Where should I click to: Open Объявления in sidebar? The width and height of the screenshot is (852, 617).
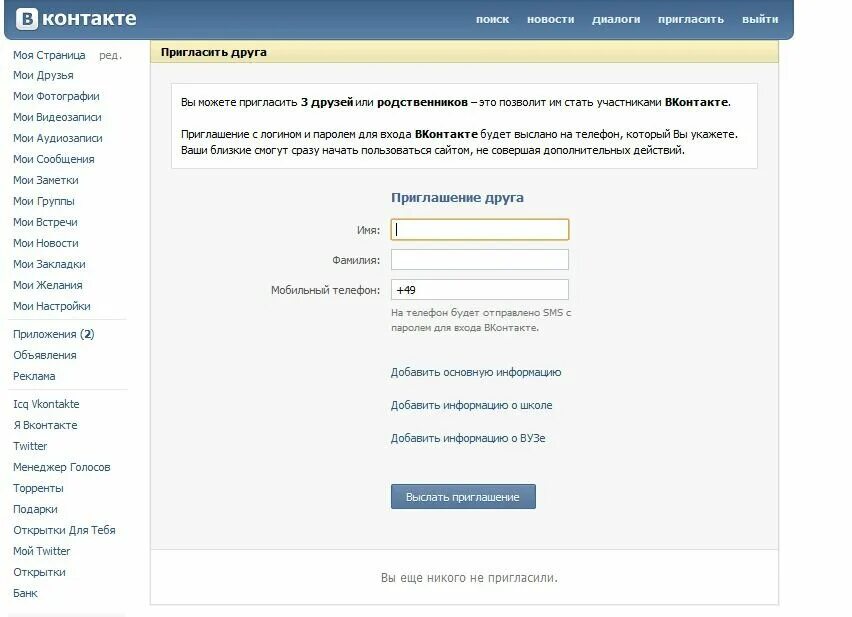click(45, 355)
